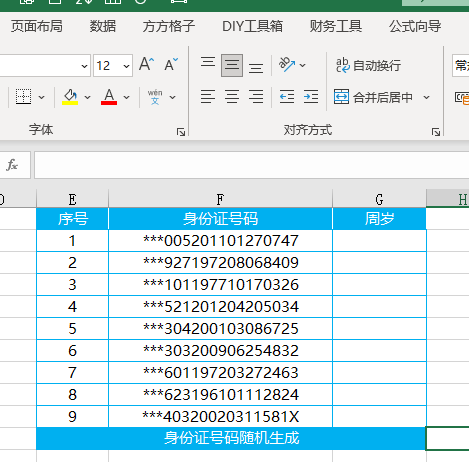Align text to the right
Image resolution: width=469 pixels, height=462 pixels.
click(x=256, y=96)
